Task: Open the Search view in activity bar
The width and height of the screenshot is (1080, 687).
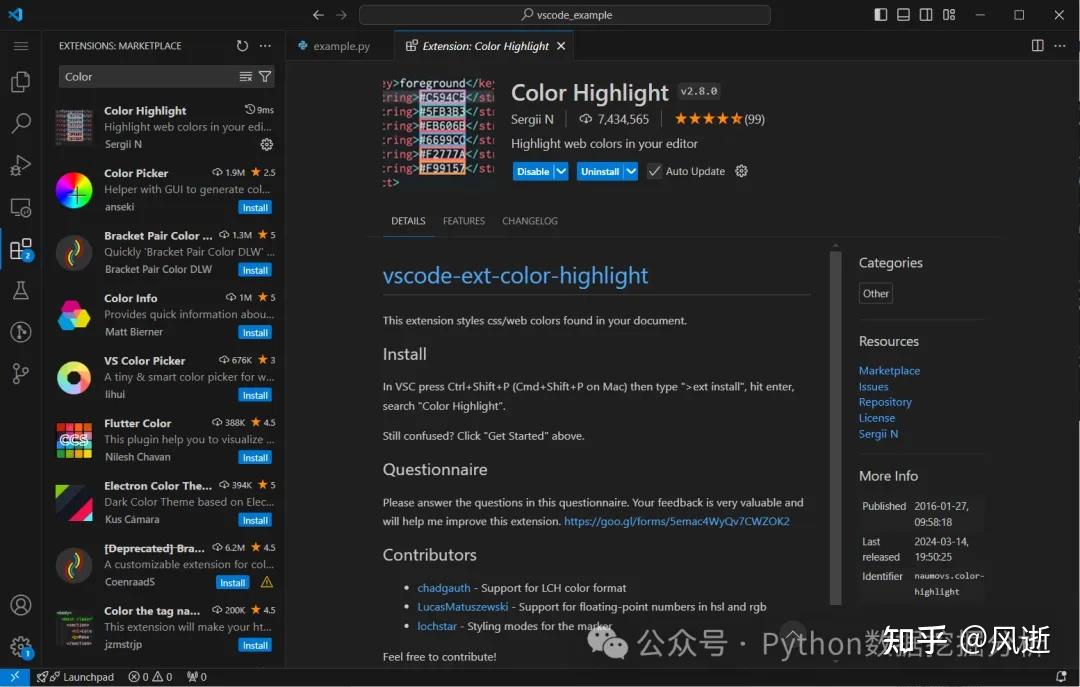Action: point(21,123)
